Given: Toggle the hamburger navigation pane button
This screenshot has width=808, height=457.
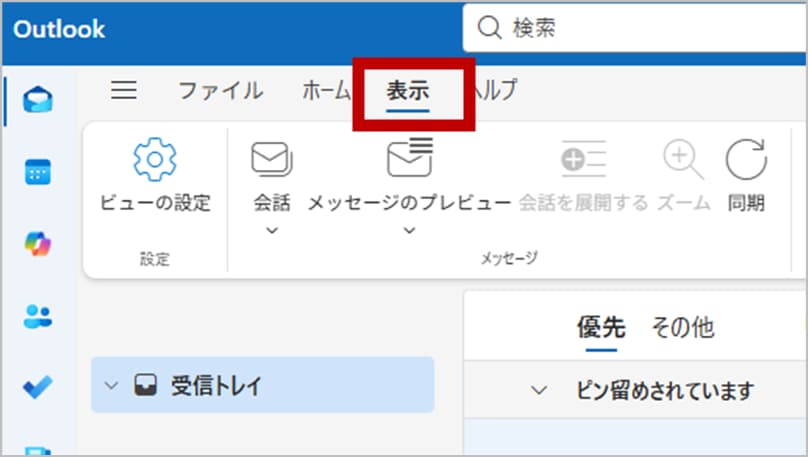Looking at the screenshot, I should pyautogui.click(x=123, y=91).
